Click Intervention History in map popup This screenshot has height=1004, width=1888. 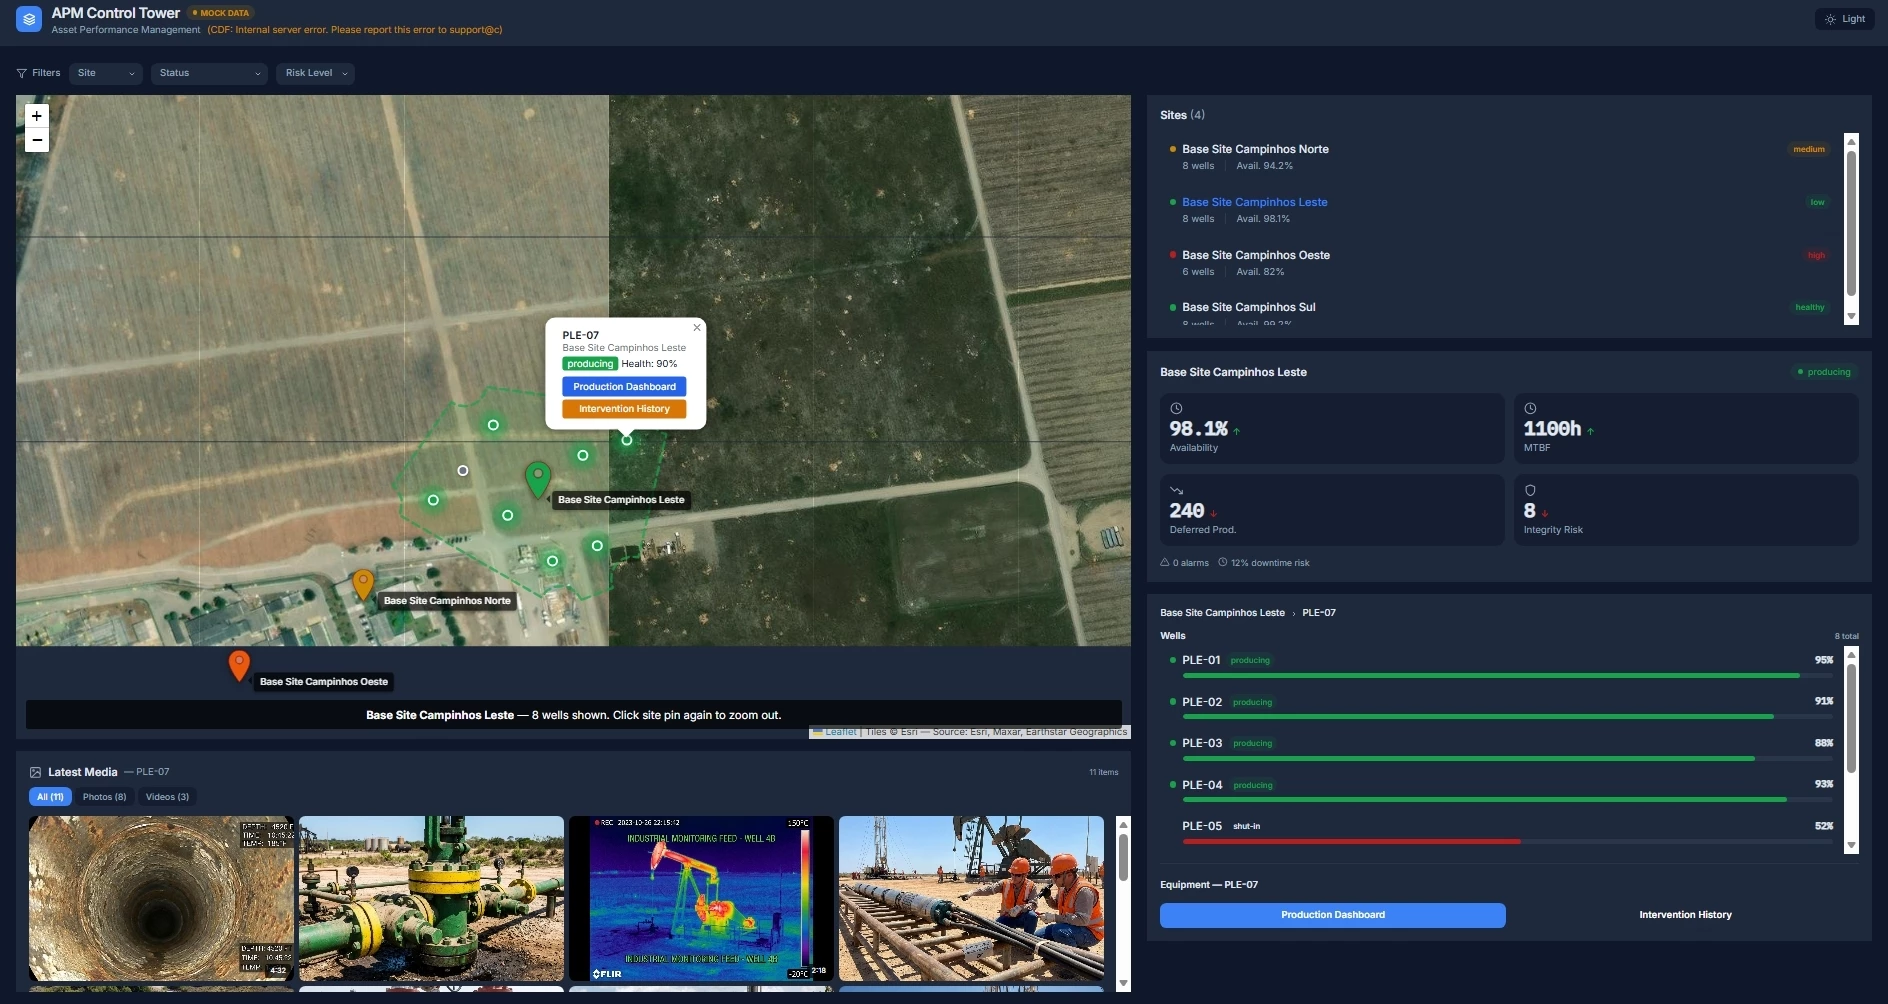624,409
